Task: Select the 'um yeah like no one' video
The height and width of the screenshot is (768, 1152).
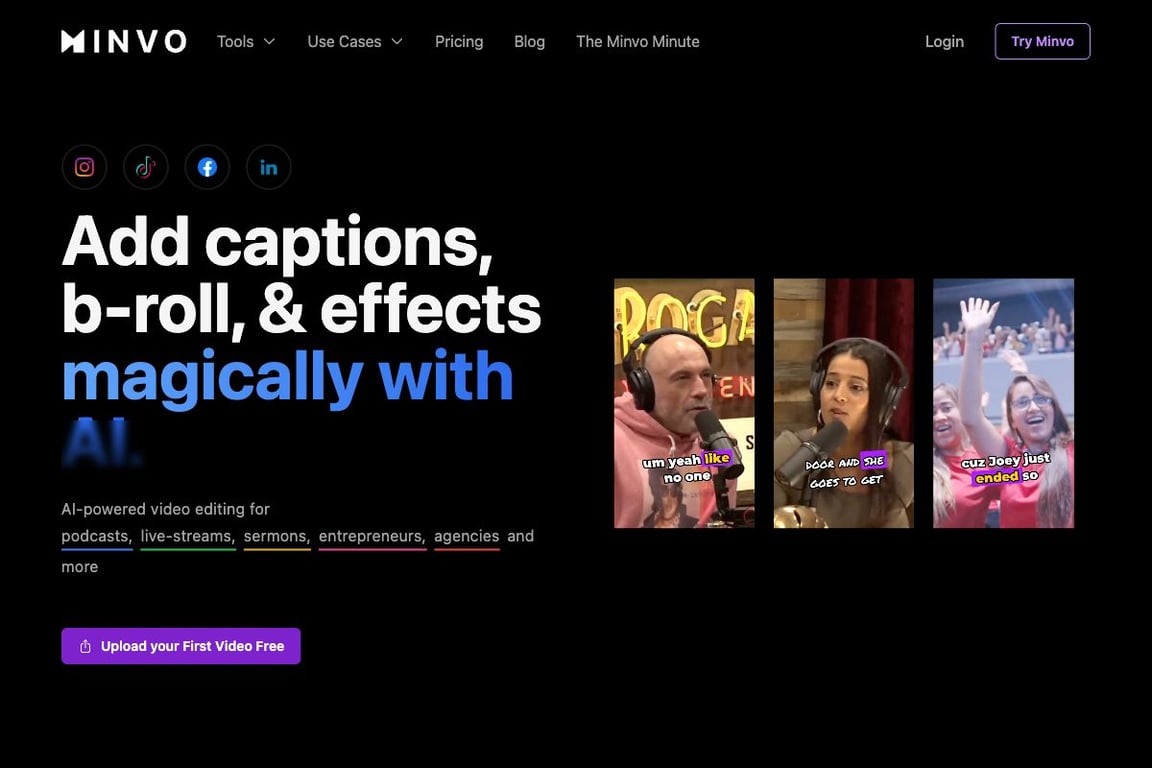Action: point(684,403)
